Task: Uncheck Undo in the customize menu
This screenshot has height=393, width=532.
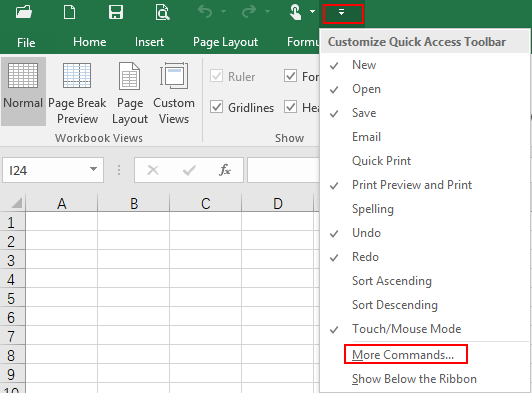Action: [424, 233]
